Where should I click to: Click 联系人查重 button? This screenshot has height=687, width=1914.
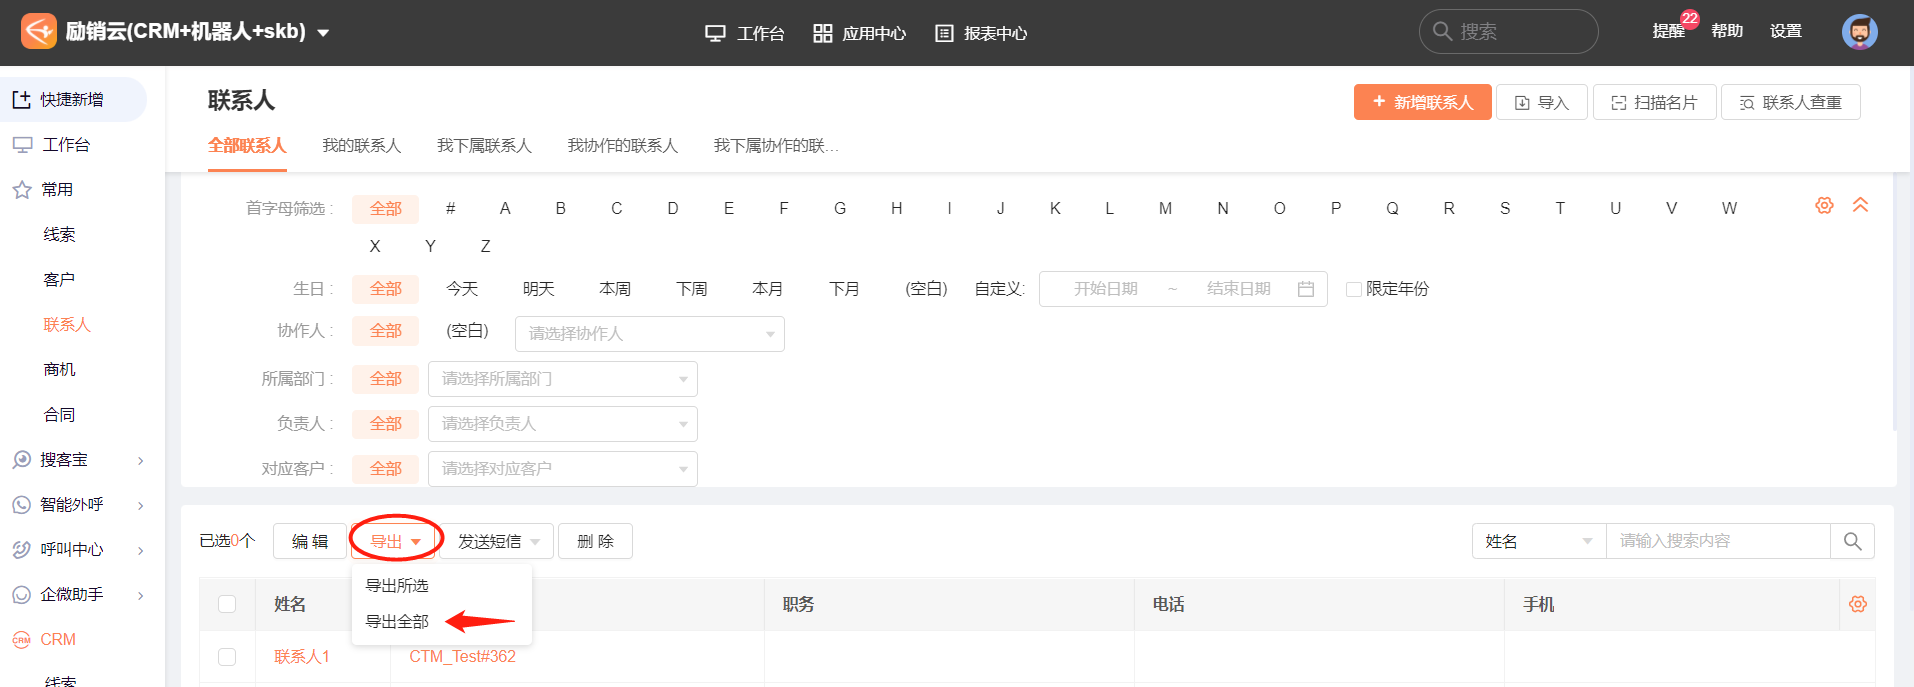click(x=1790, y=102)
